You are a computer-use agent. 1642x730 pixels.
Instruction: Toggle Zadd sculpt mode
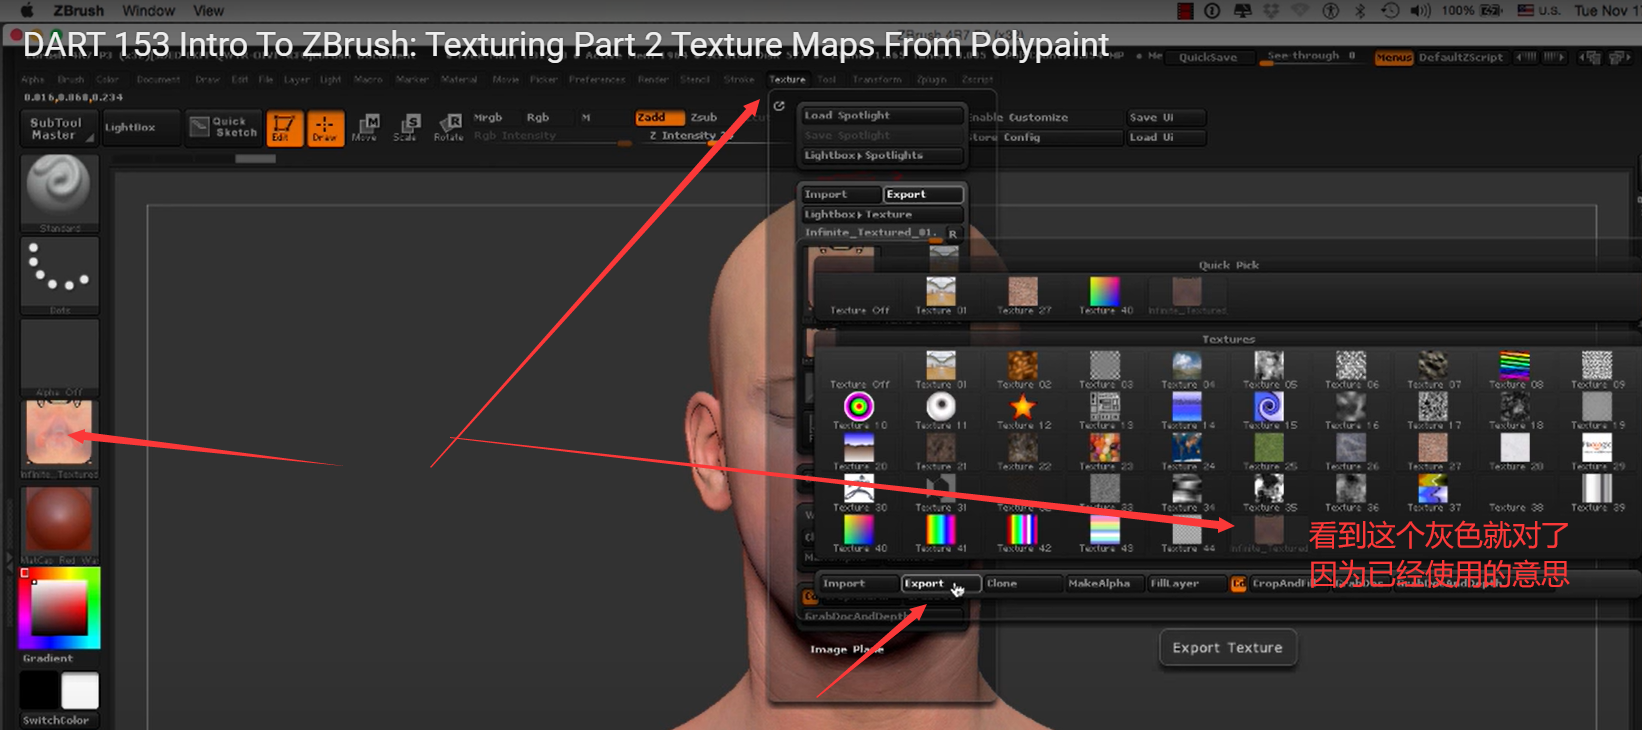click(x=660, y=118)
